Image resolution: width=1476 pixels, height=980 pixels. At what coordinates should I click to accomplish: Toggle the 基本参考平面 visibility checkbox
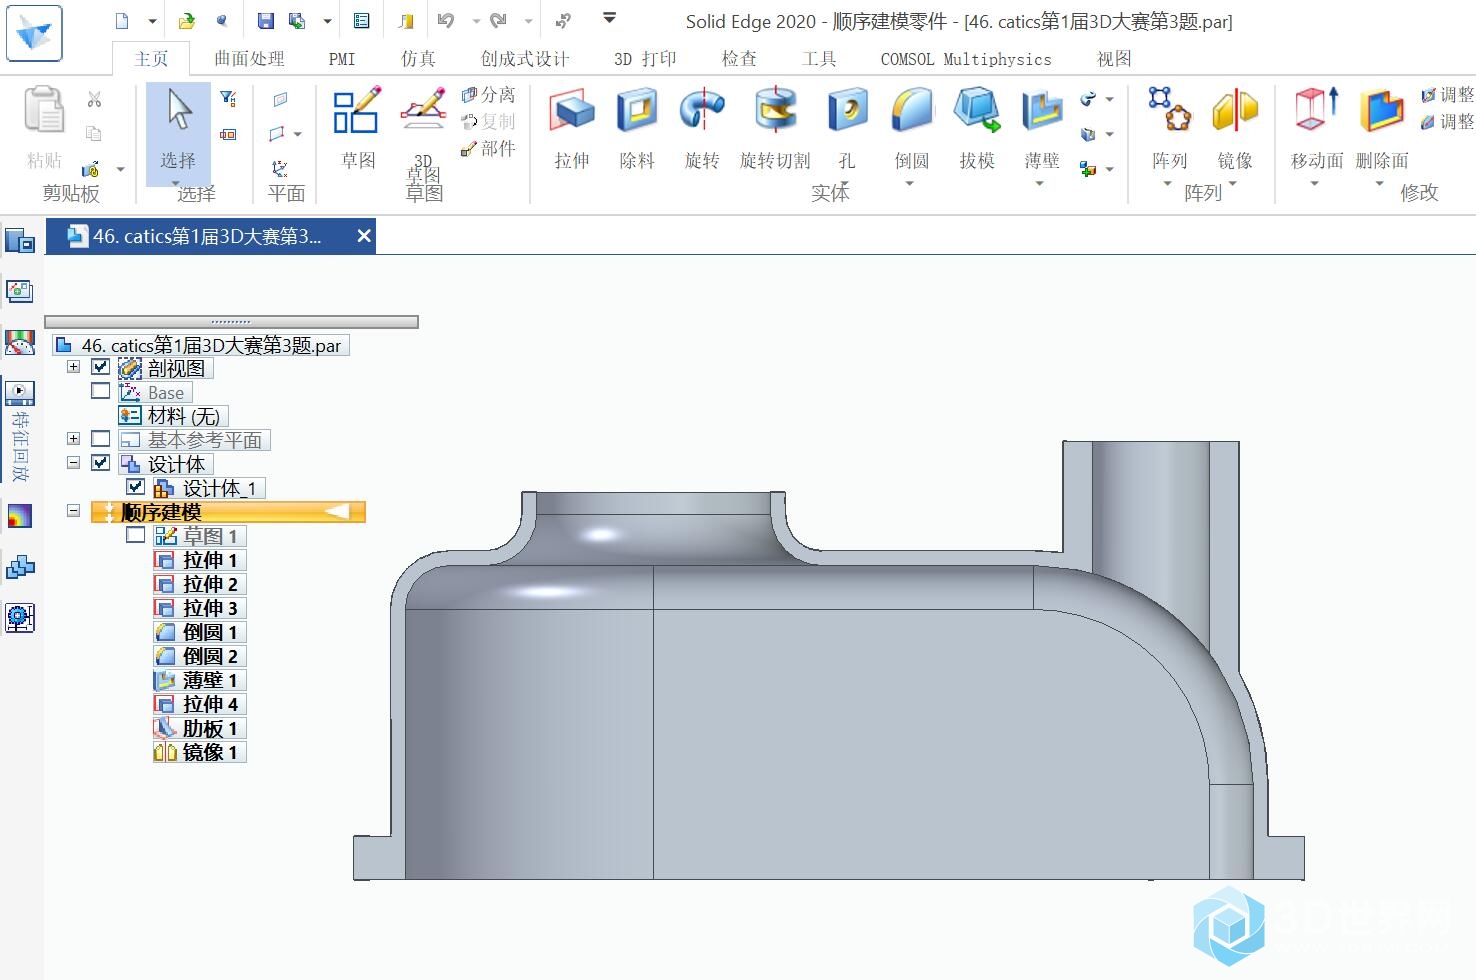coord(100,439)
